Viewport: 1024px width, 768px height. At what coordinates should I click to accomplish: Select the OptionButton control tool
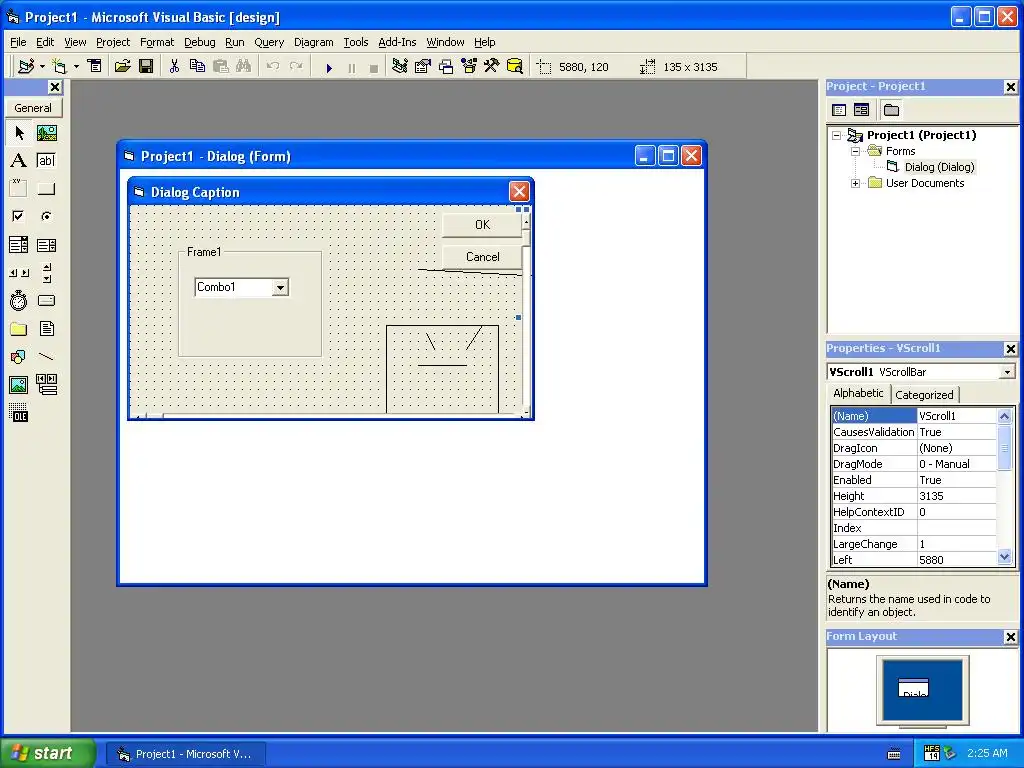click(46, 216)
